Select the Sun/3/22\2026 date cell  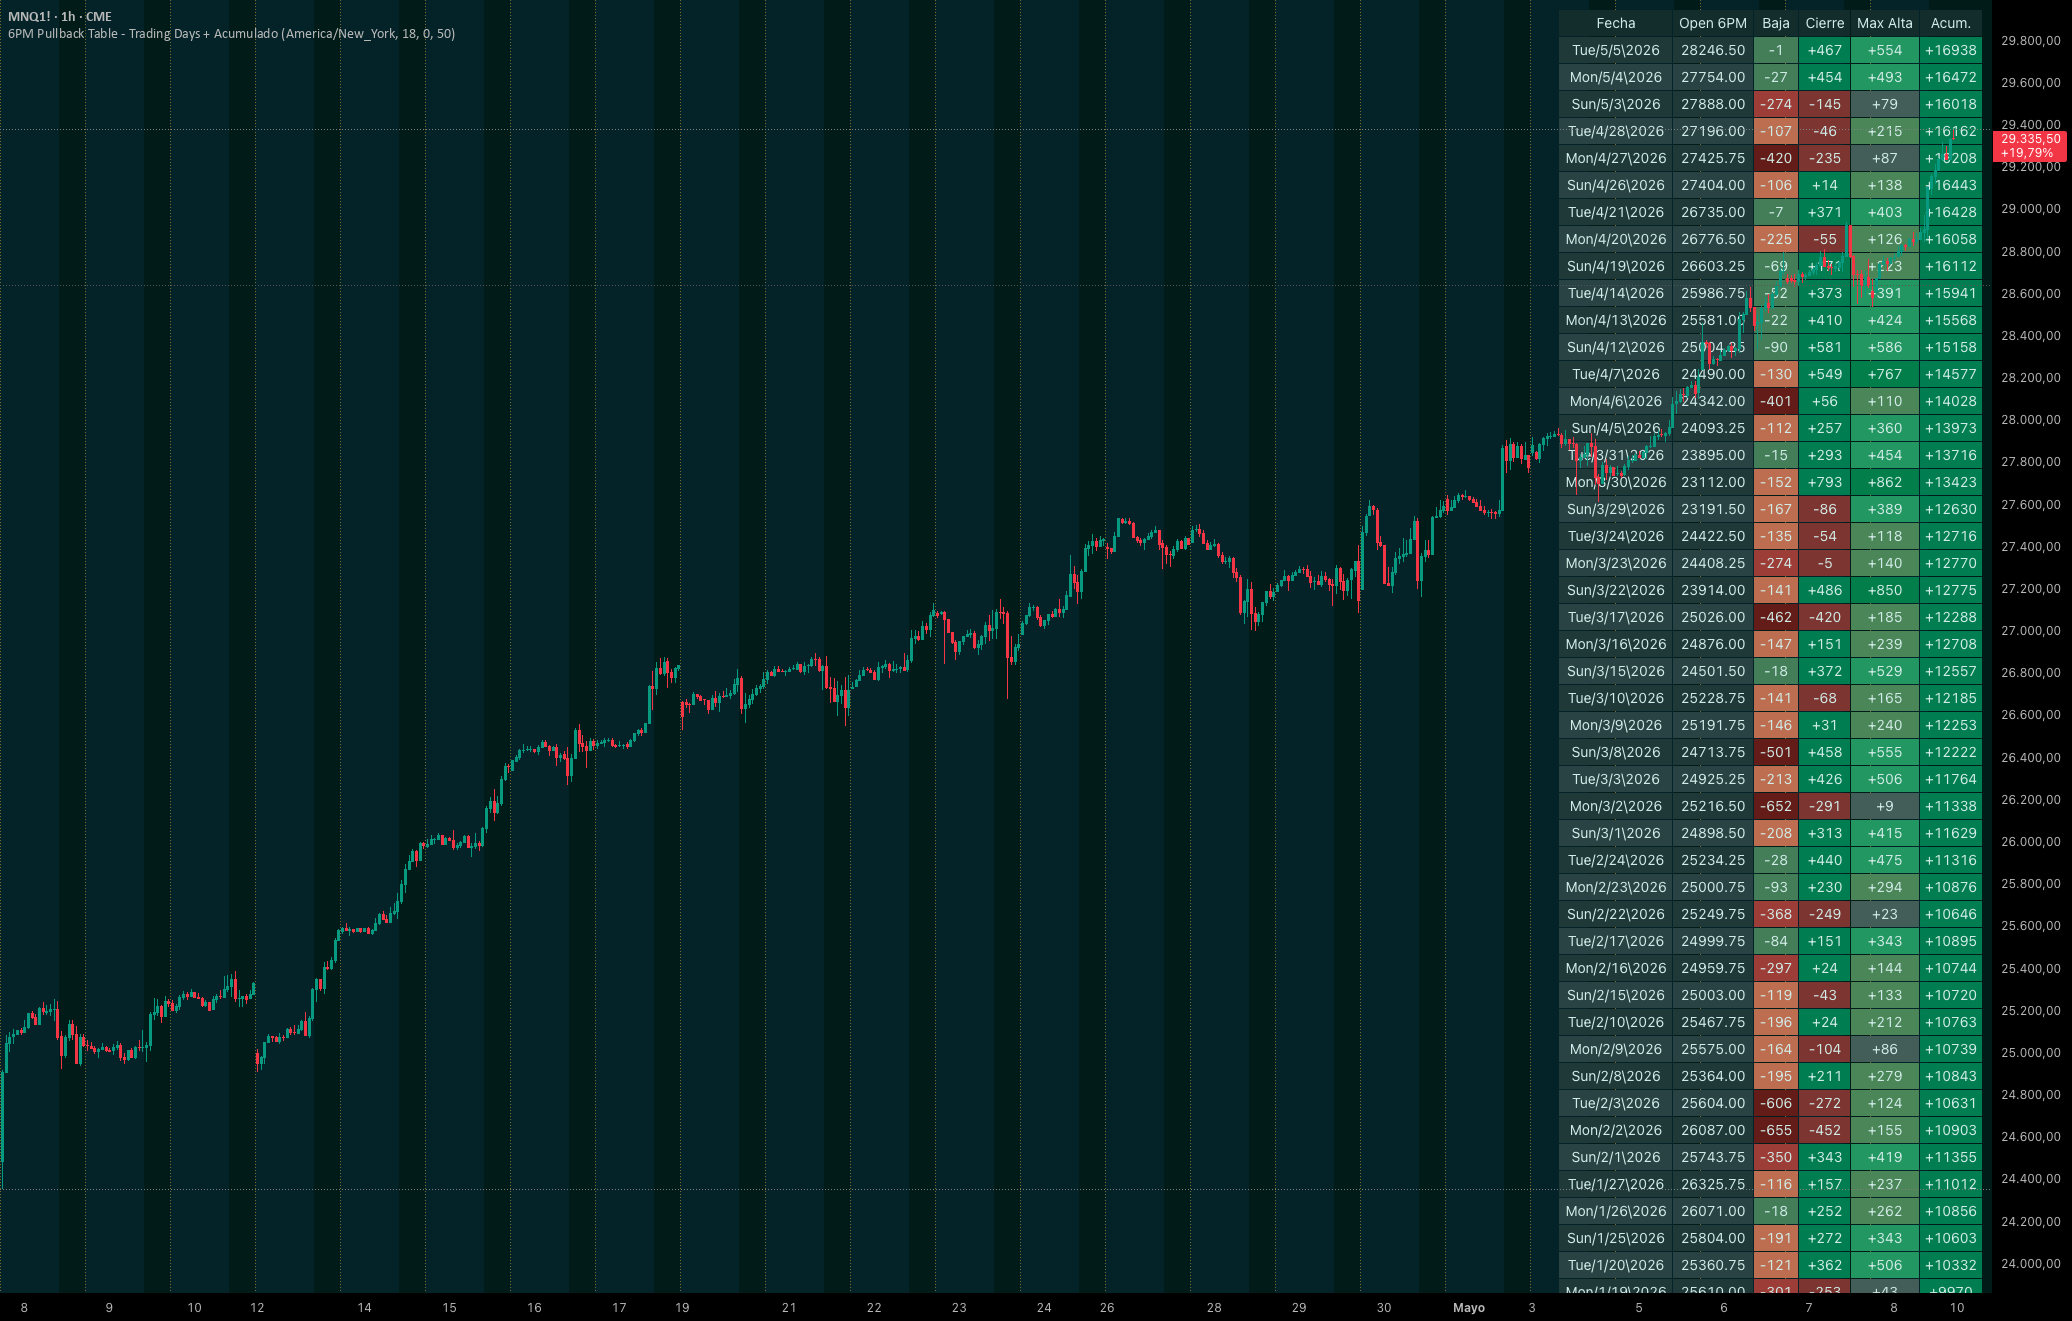tap(1616, 590)
